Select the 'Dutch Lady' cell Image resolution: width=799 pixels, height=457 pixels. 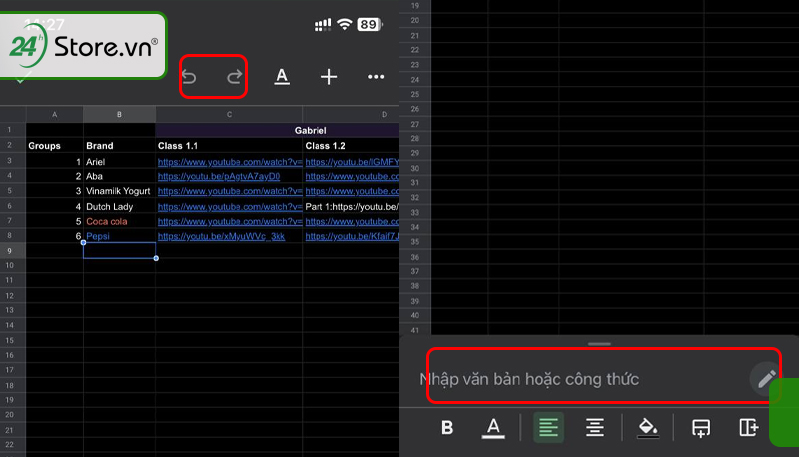119,206
